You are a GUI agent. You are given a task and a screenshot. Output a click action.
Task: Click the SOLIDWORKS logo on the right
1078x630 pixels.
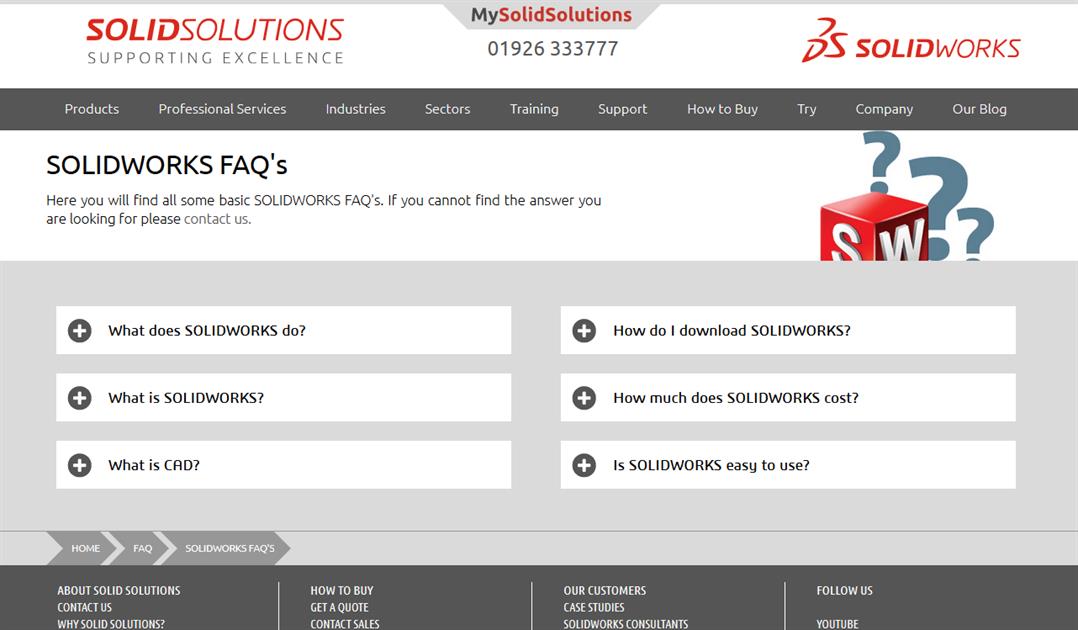click(908, 45)
